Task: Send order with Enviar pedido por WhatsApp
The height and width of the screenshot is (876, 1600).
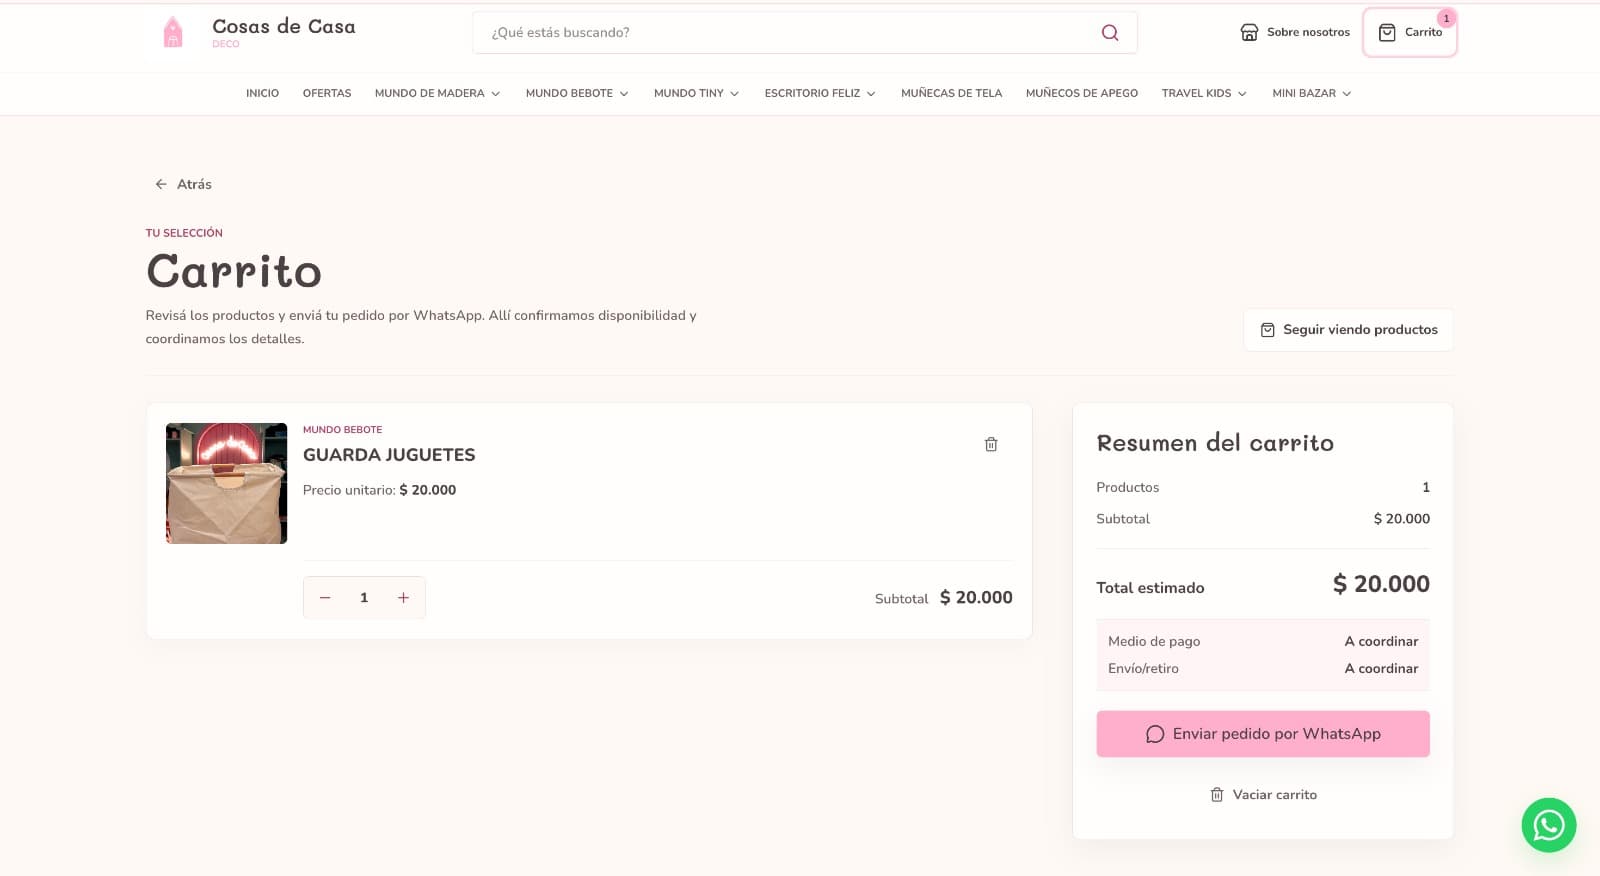Action: click(x=1263, y=734)
